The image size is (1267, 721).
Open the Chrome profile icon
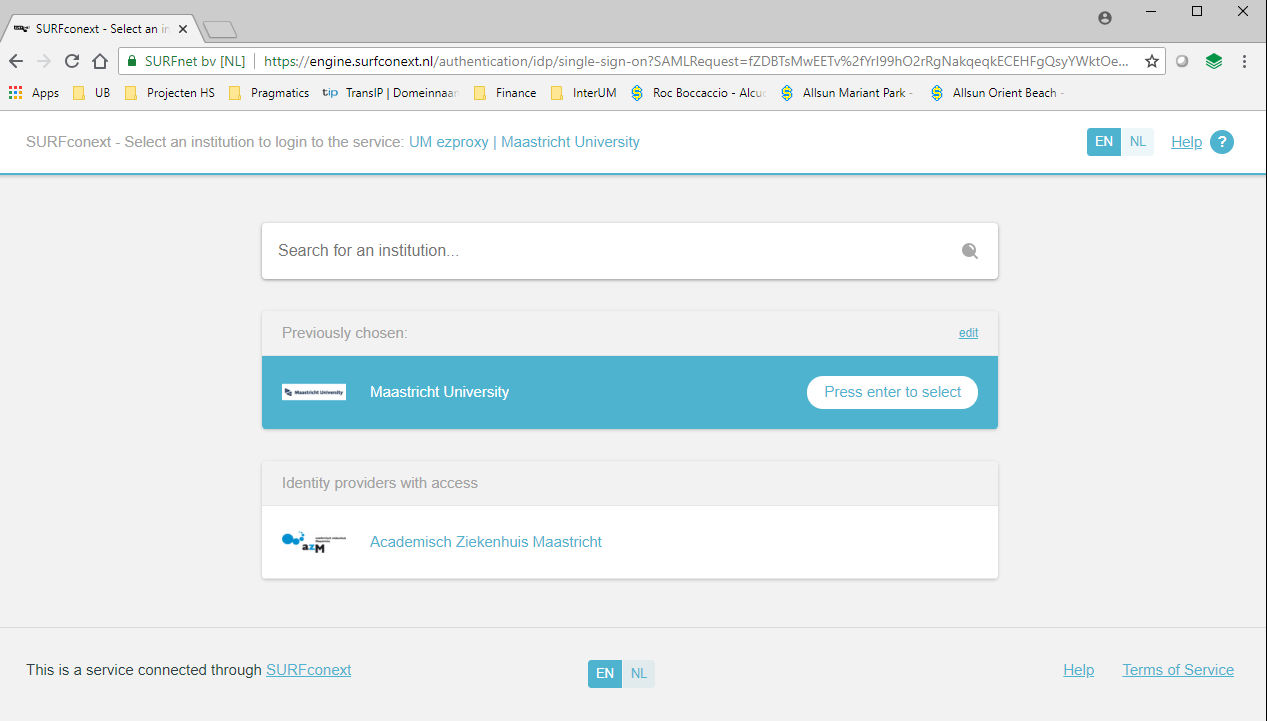tap(1104, 17)
